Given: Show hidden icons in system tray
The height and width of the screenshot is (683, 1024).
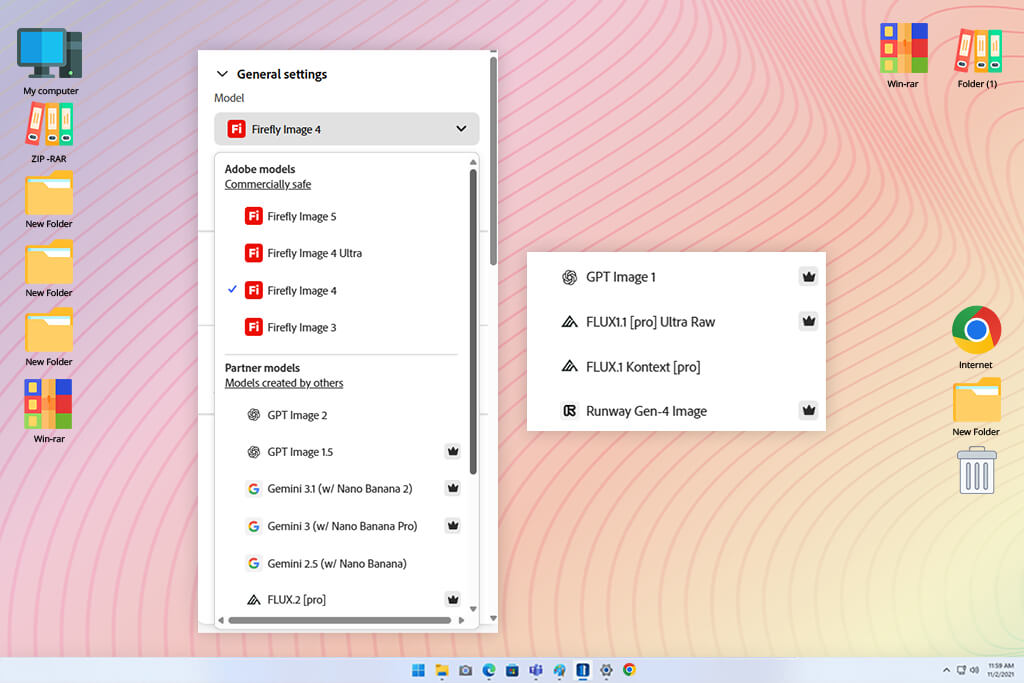Looking at the screenshot, I should [x=946, y=670].
